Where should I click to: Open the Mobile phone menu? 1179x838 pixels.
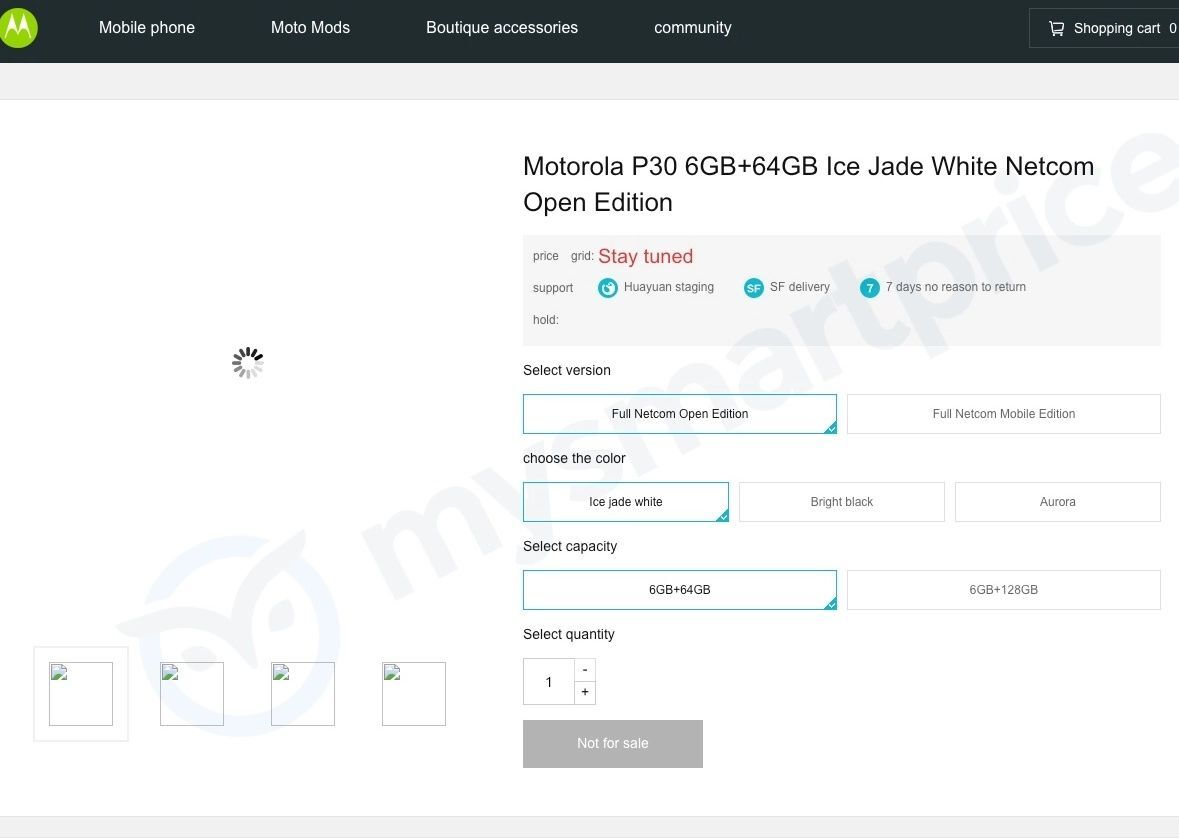click(146, 27)
